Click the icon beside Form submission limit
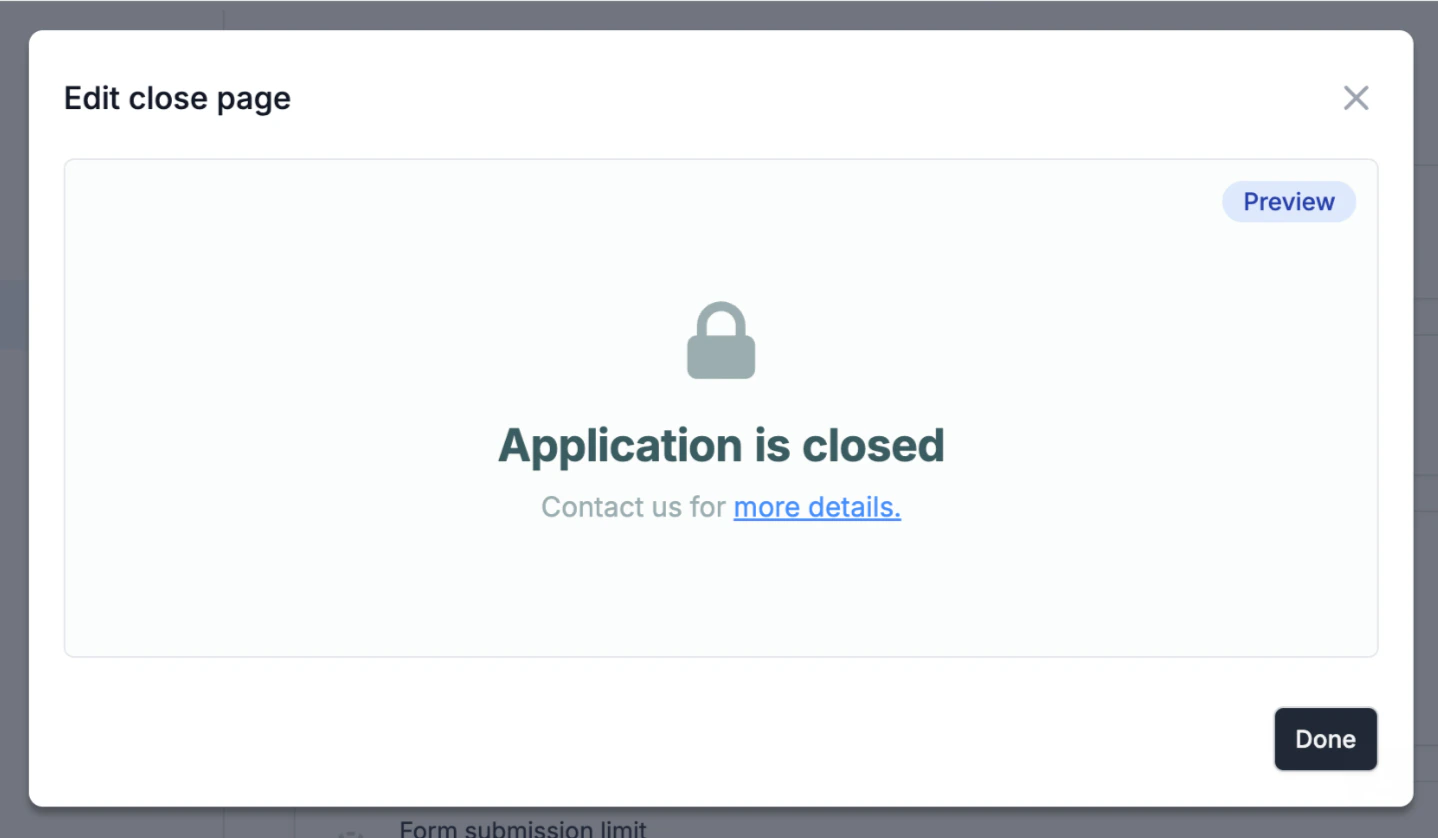The height and width of the screenshot is (838, 1438). click(349, 832)
